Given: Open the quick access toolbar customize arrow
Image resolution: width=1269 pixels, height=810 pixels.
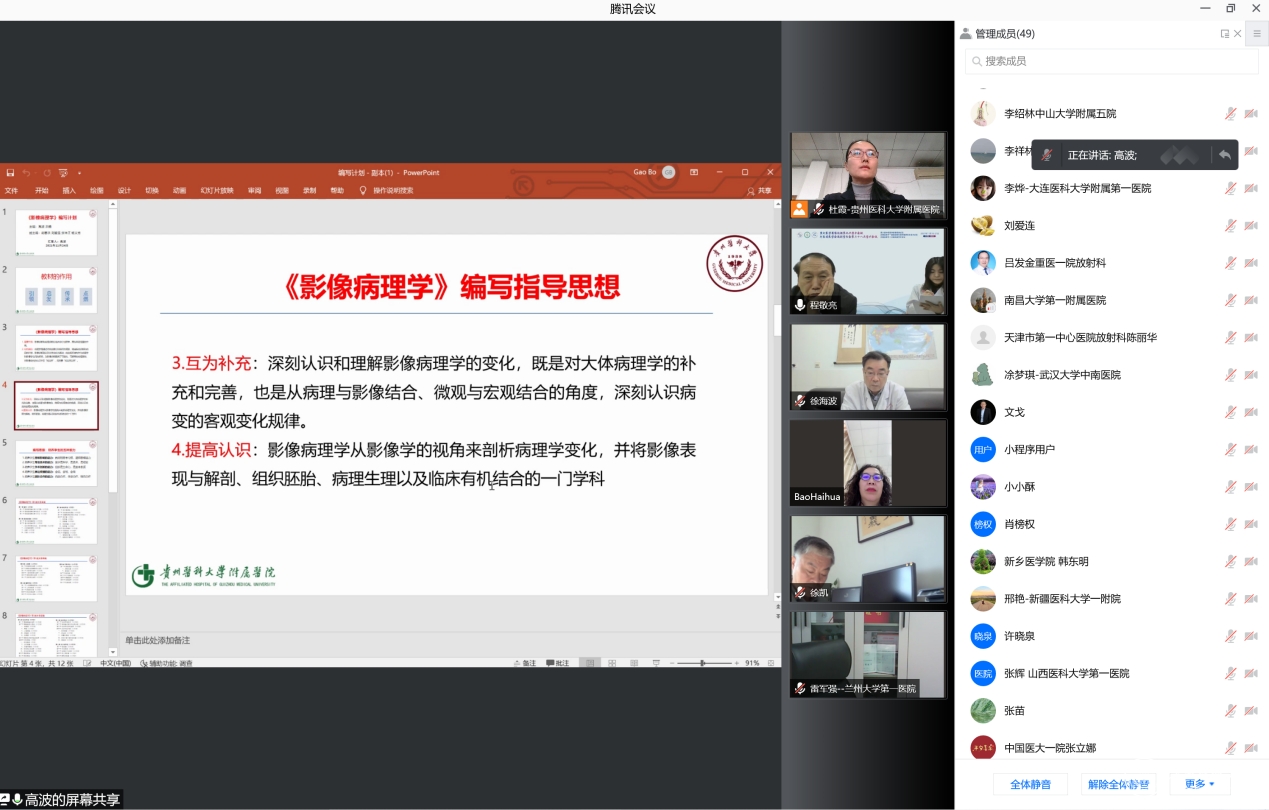Looking at the screenshot, I should click(x=80, y=173).
